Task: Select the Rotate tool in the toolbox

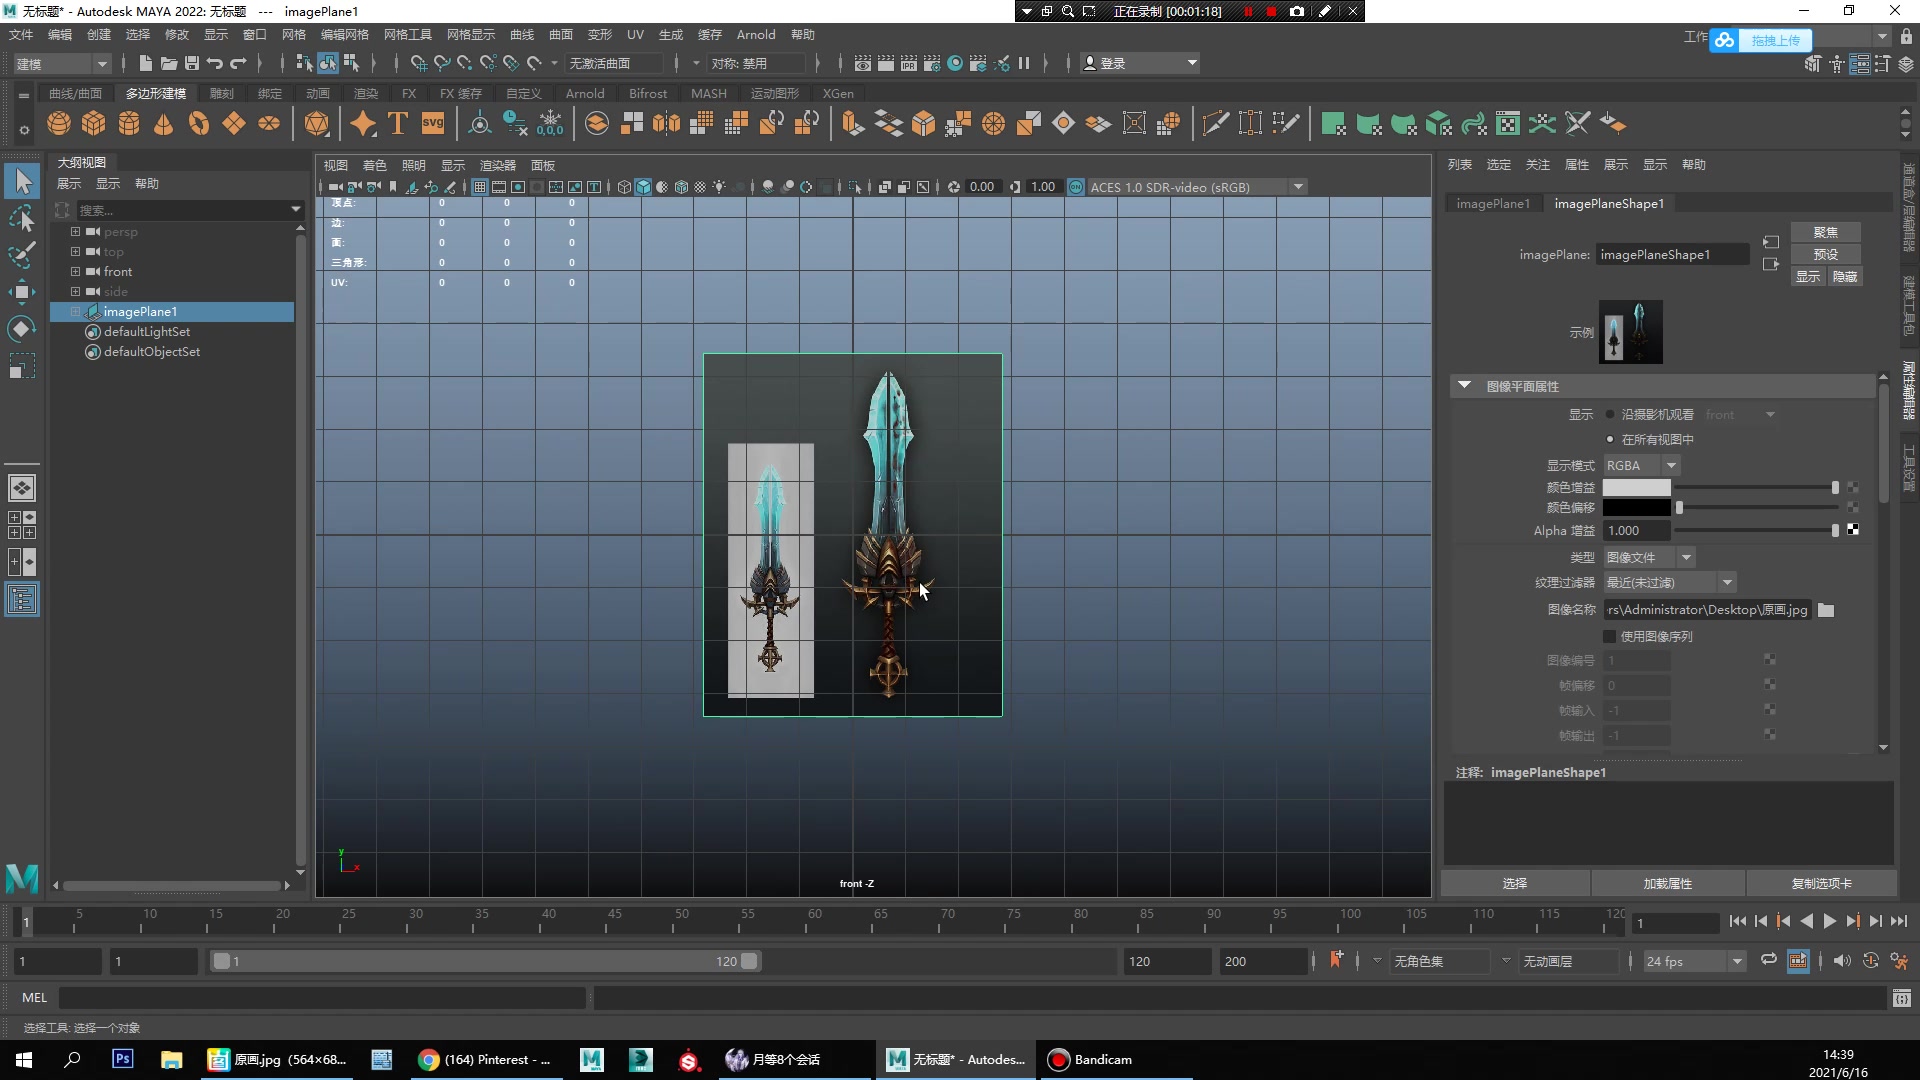Action: (x=22, y=329)
